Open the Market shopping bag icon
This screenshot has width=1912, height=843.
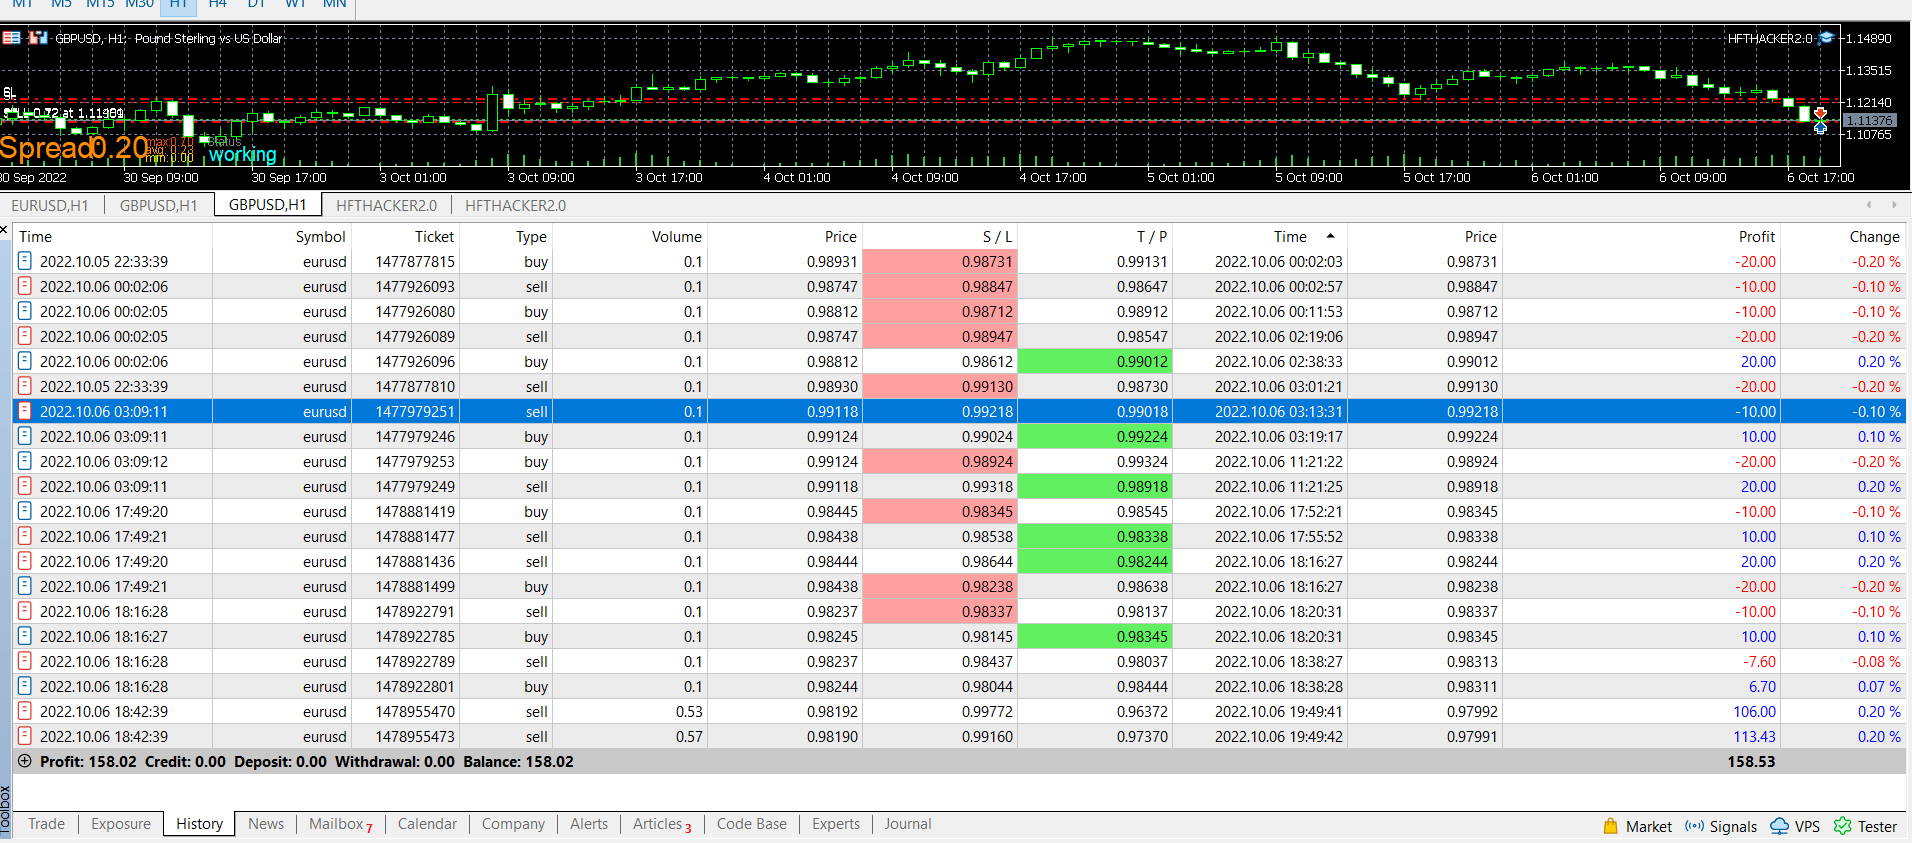tap(1610, 826)
